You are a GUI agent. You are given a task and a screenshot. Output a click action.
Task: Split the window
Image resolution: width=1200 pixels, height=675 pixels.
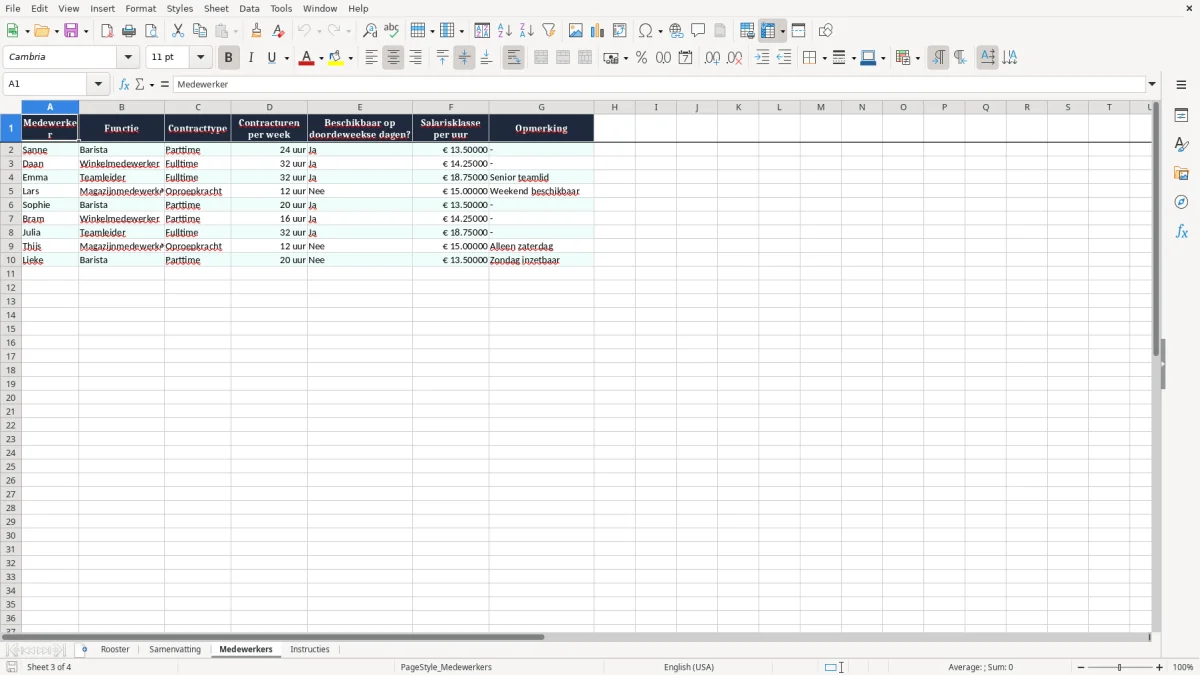pyautogui.click(x=799, y=31)
